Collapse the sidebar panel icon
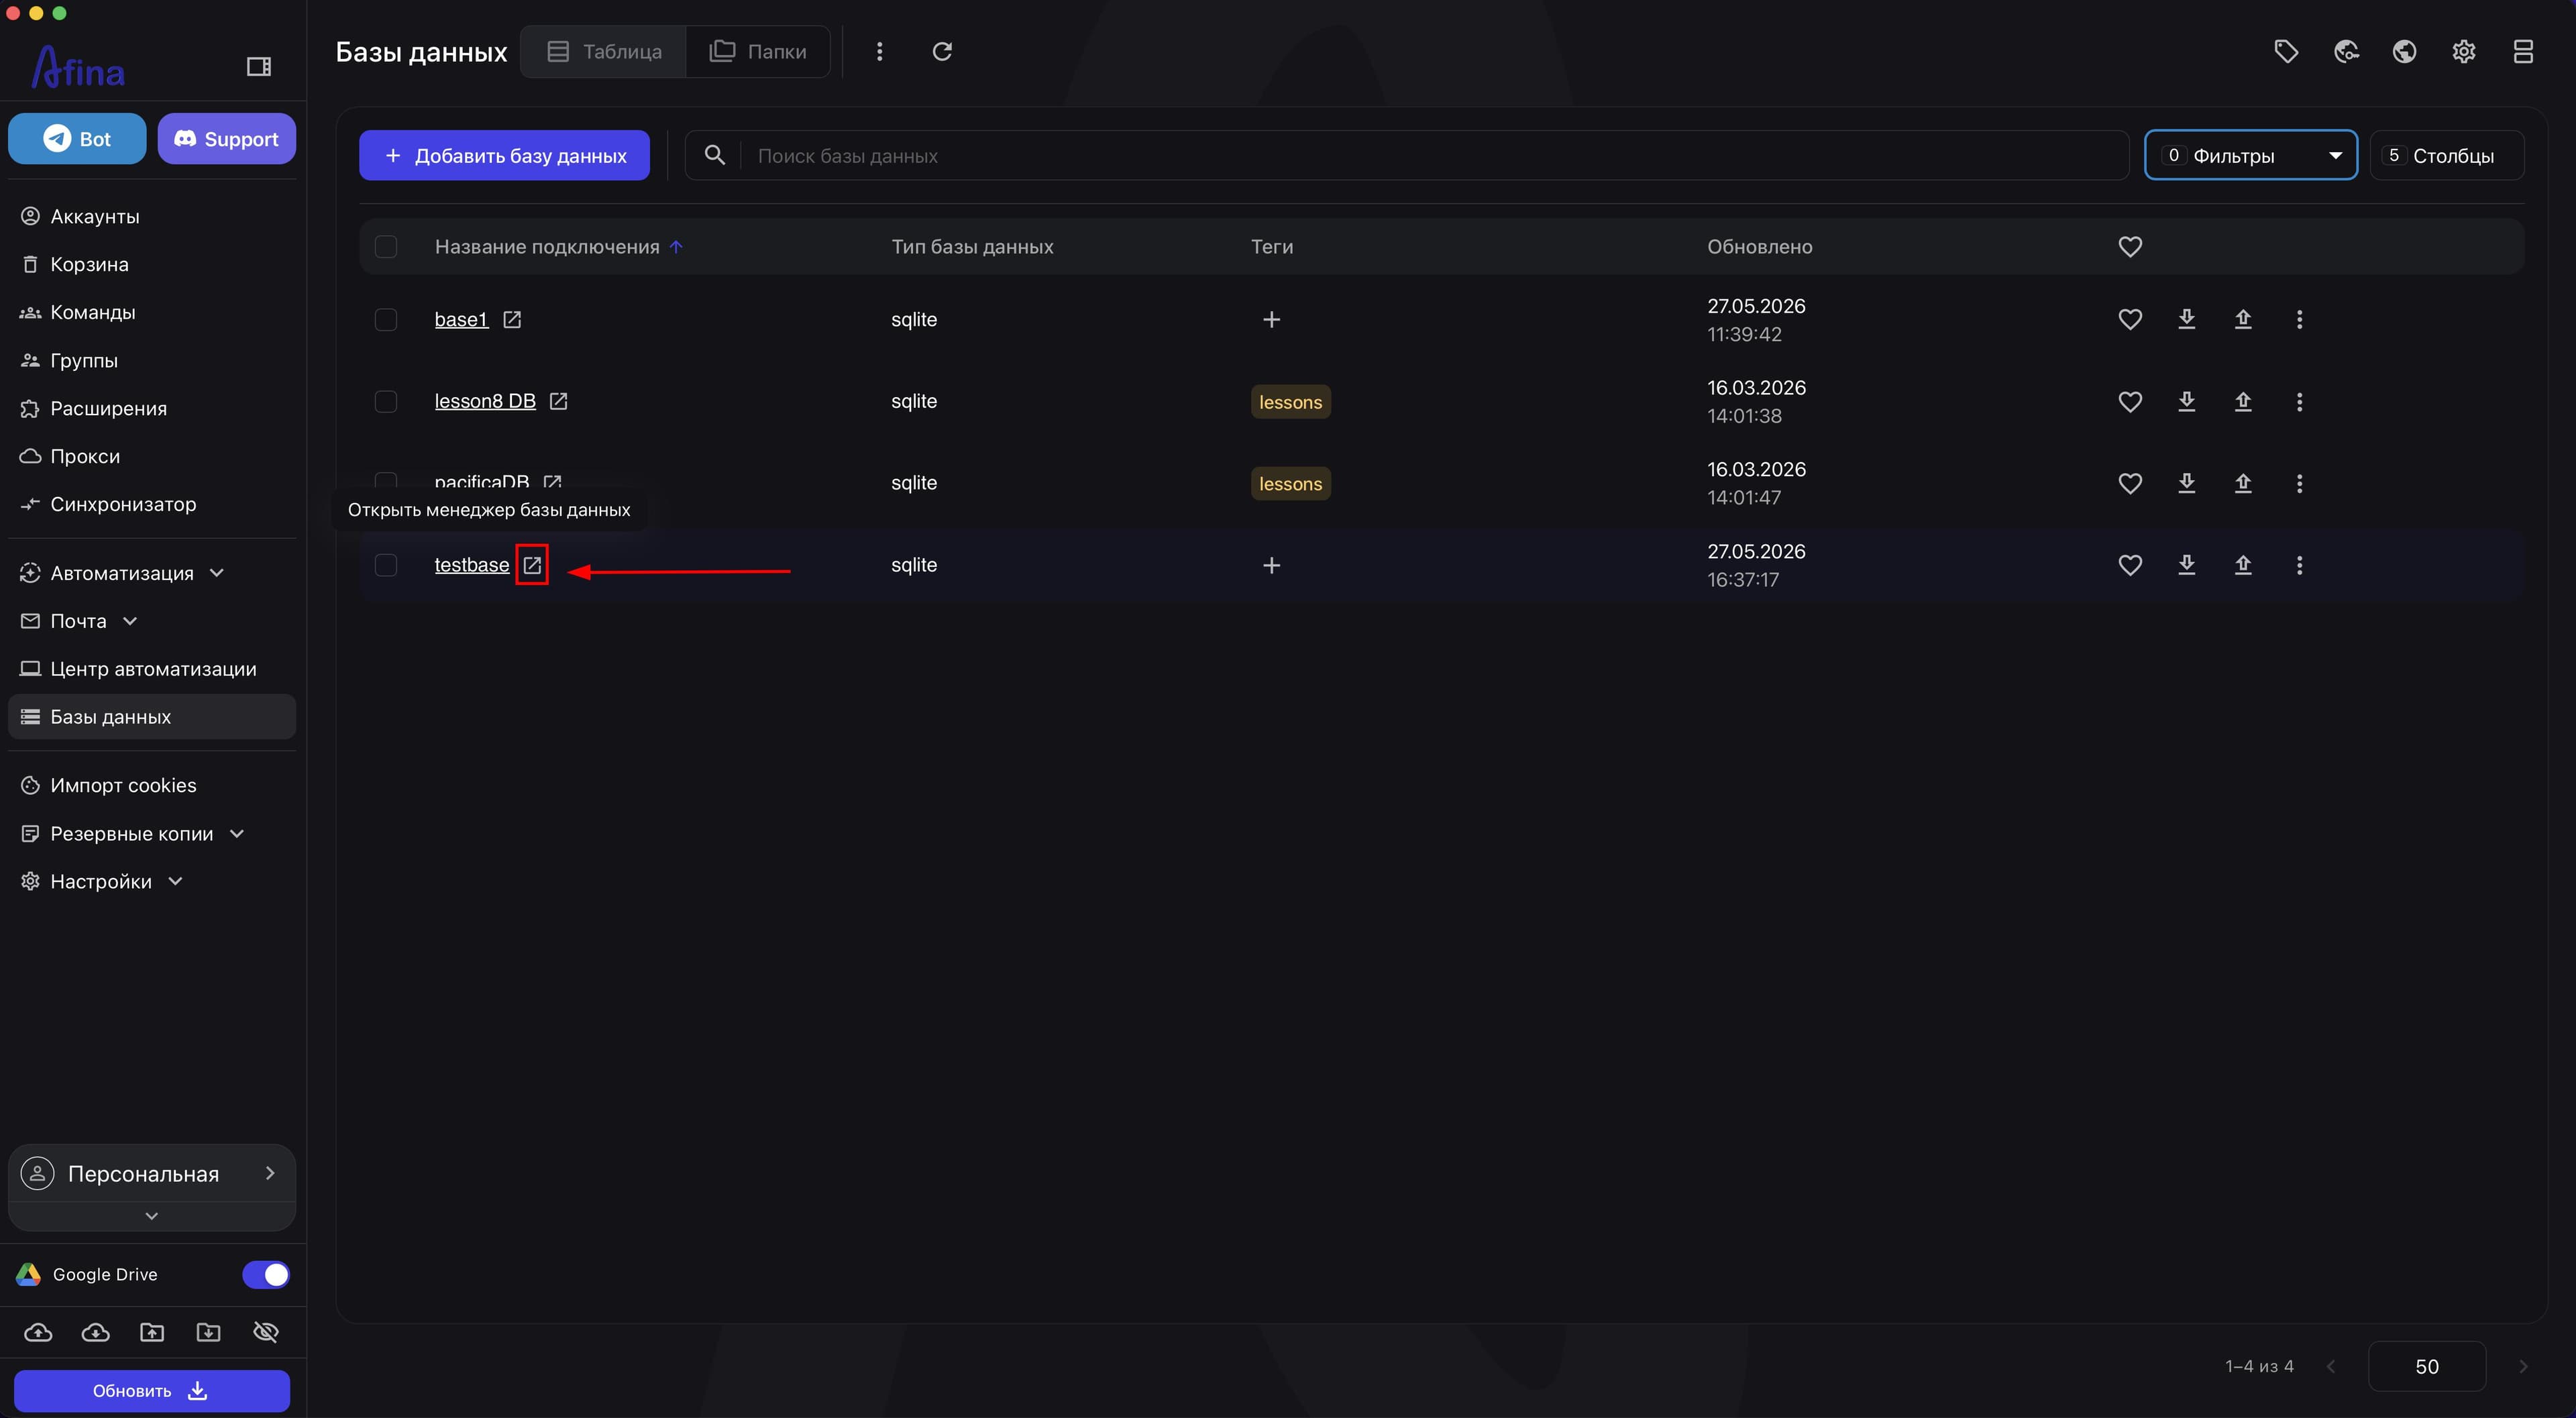The width and height of the screenshot is (2576, 1418). coord(258,67)
